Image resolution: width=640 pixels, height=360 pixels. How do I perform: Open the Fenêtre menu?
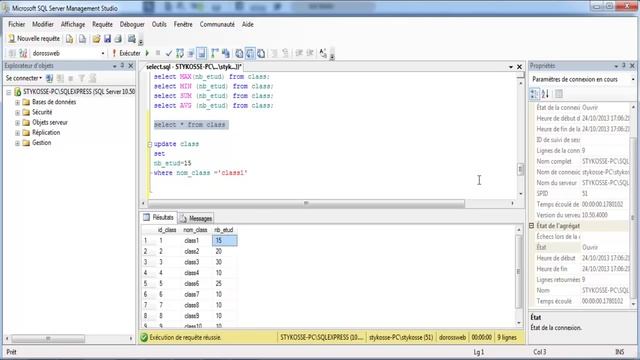pos(183,24)
